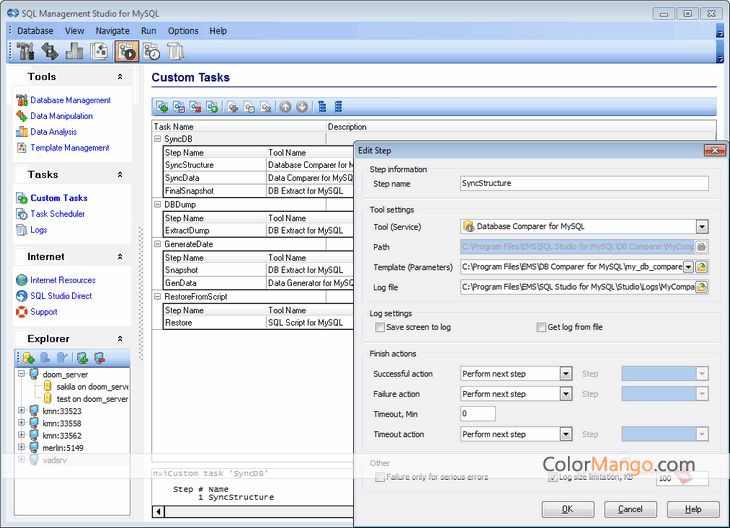This screenshot has height=528, width=730.
Task: Click the register host icon with the green plus
Action: pyautogui.click(x=82, y=358)
